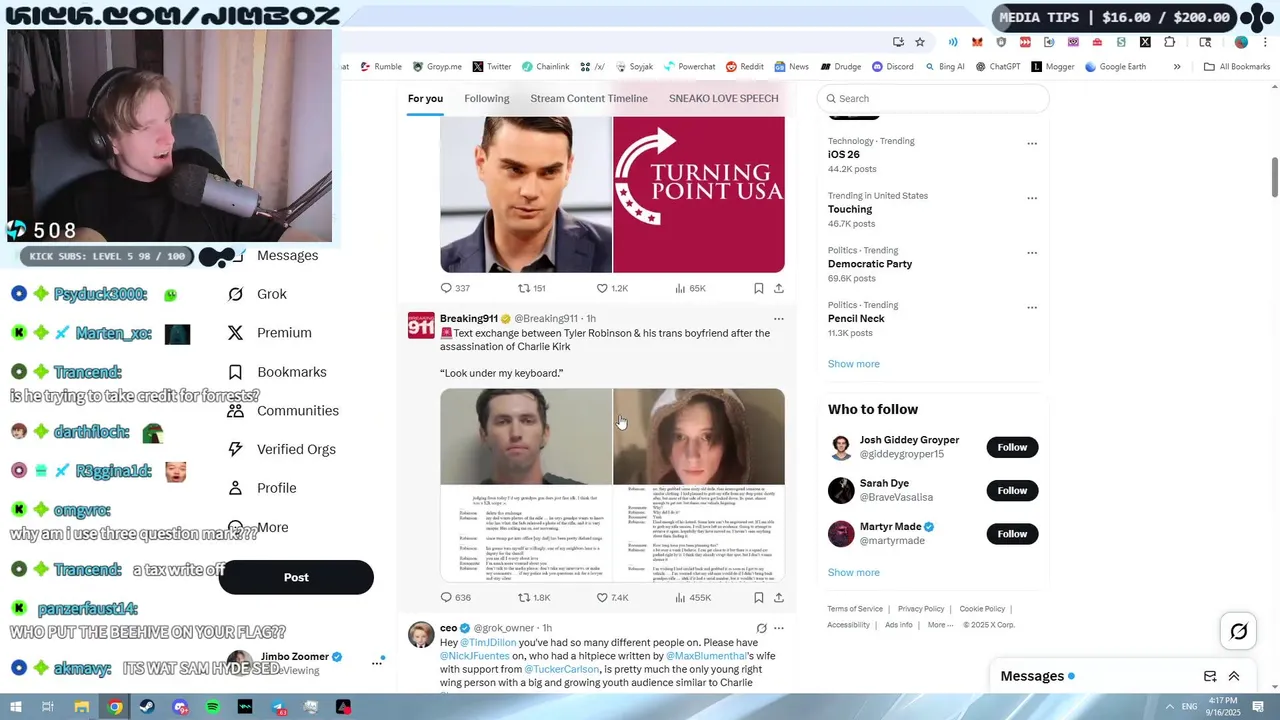Open Verified Orgs lightning icon item

[281, 449]
